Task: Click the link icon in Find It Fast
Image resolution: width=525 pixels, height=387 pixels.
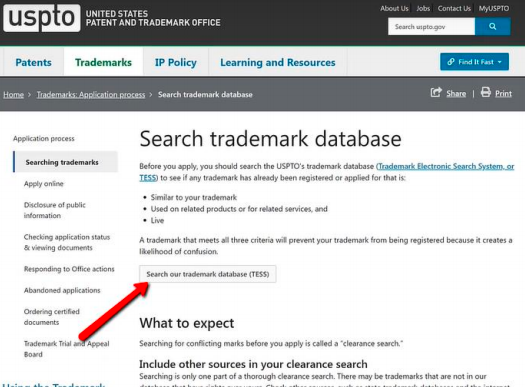Action: point(451,62)
